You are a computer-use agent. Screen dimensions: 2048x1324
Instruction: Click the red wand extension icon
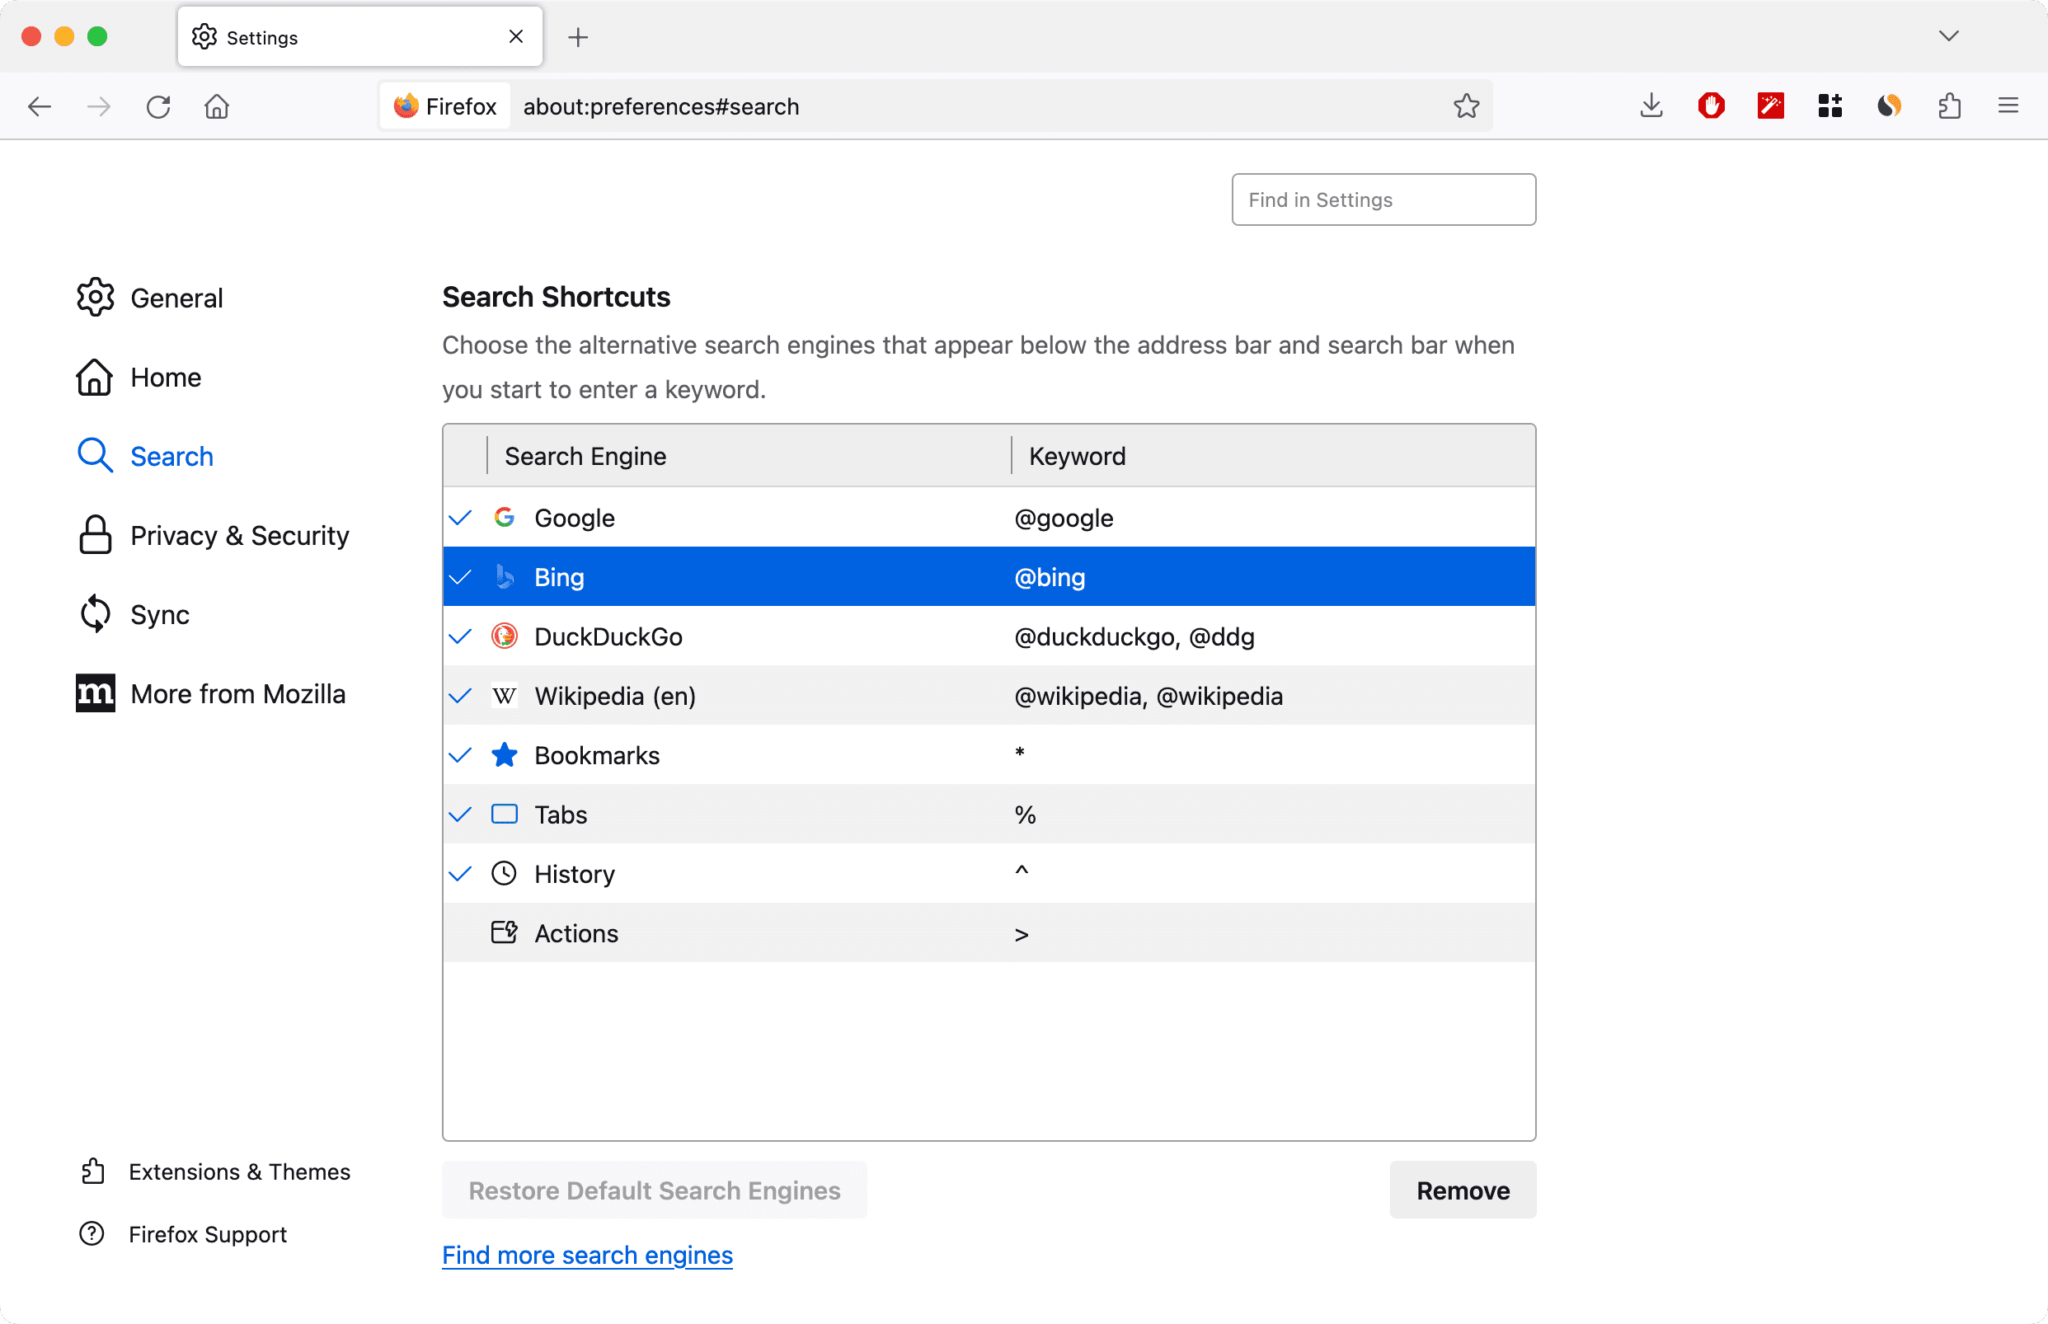click(1770, 106)
